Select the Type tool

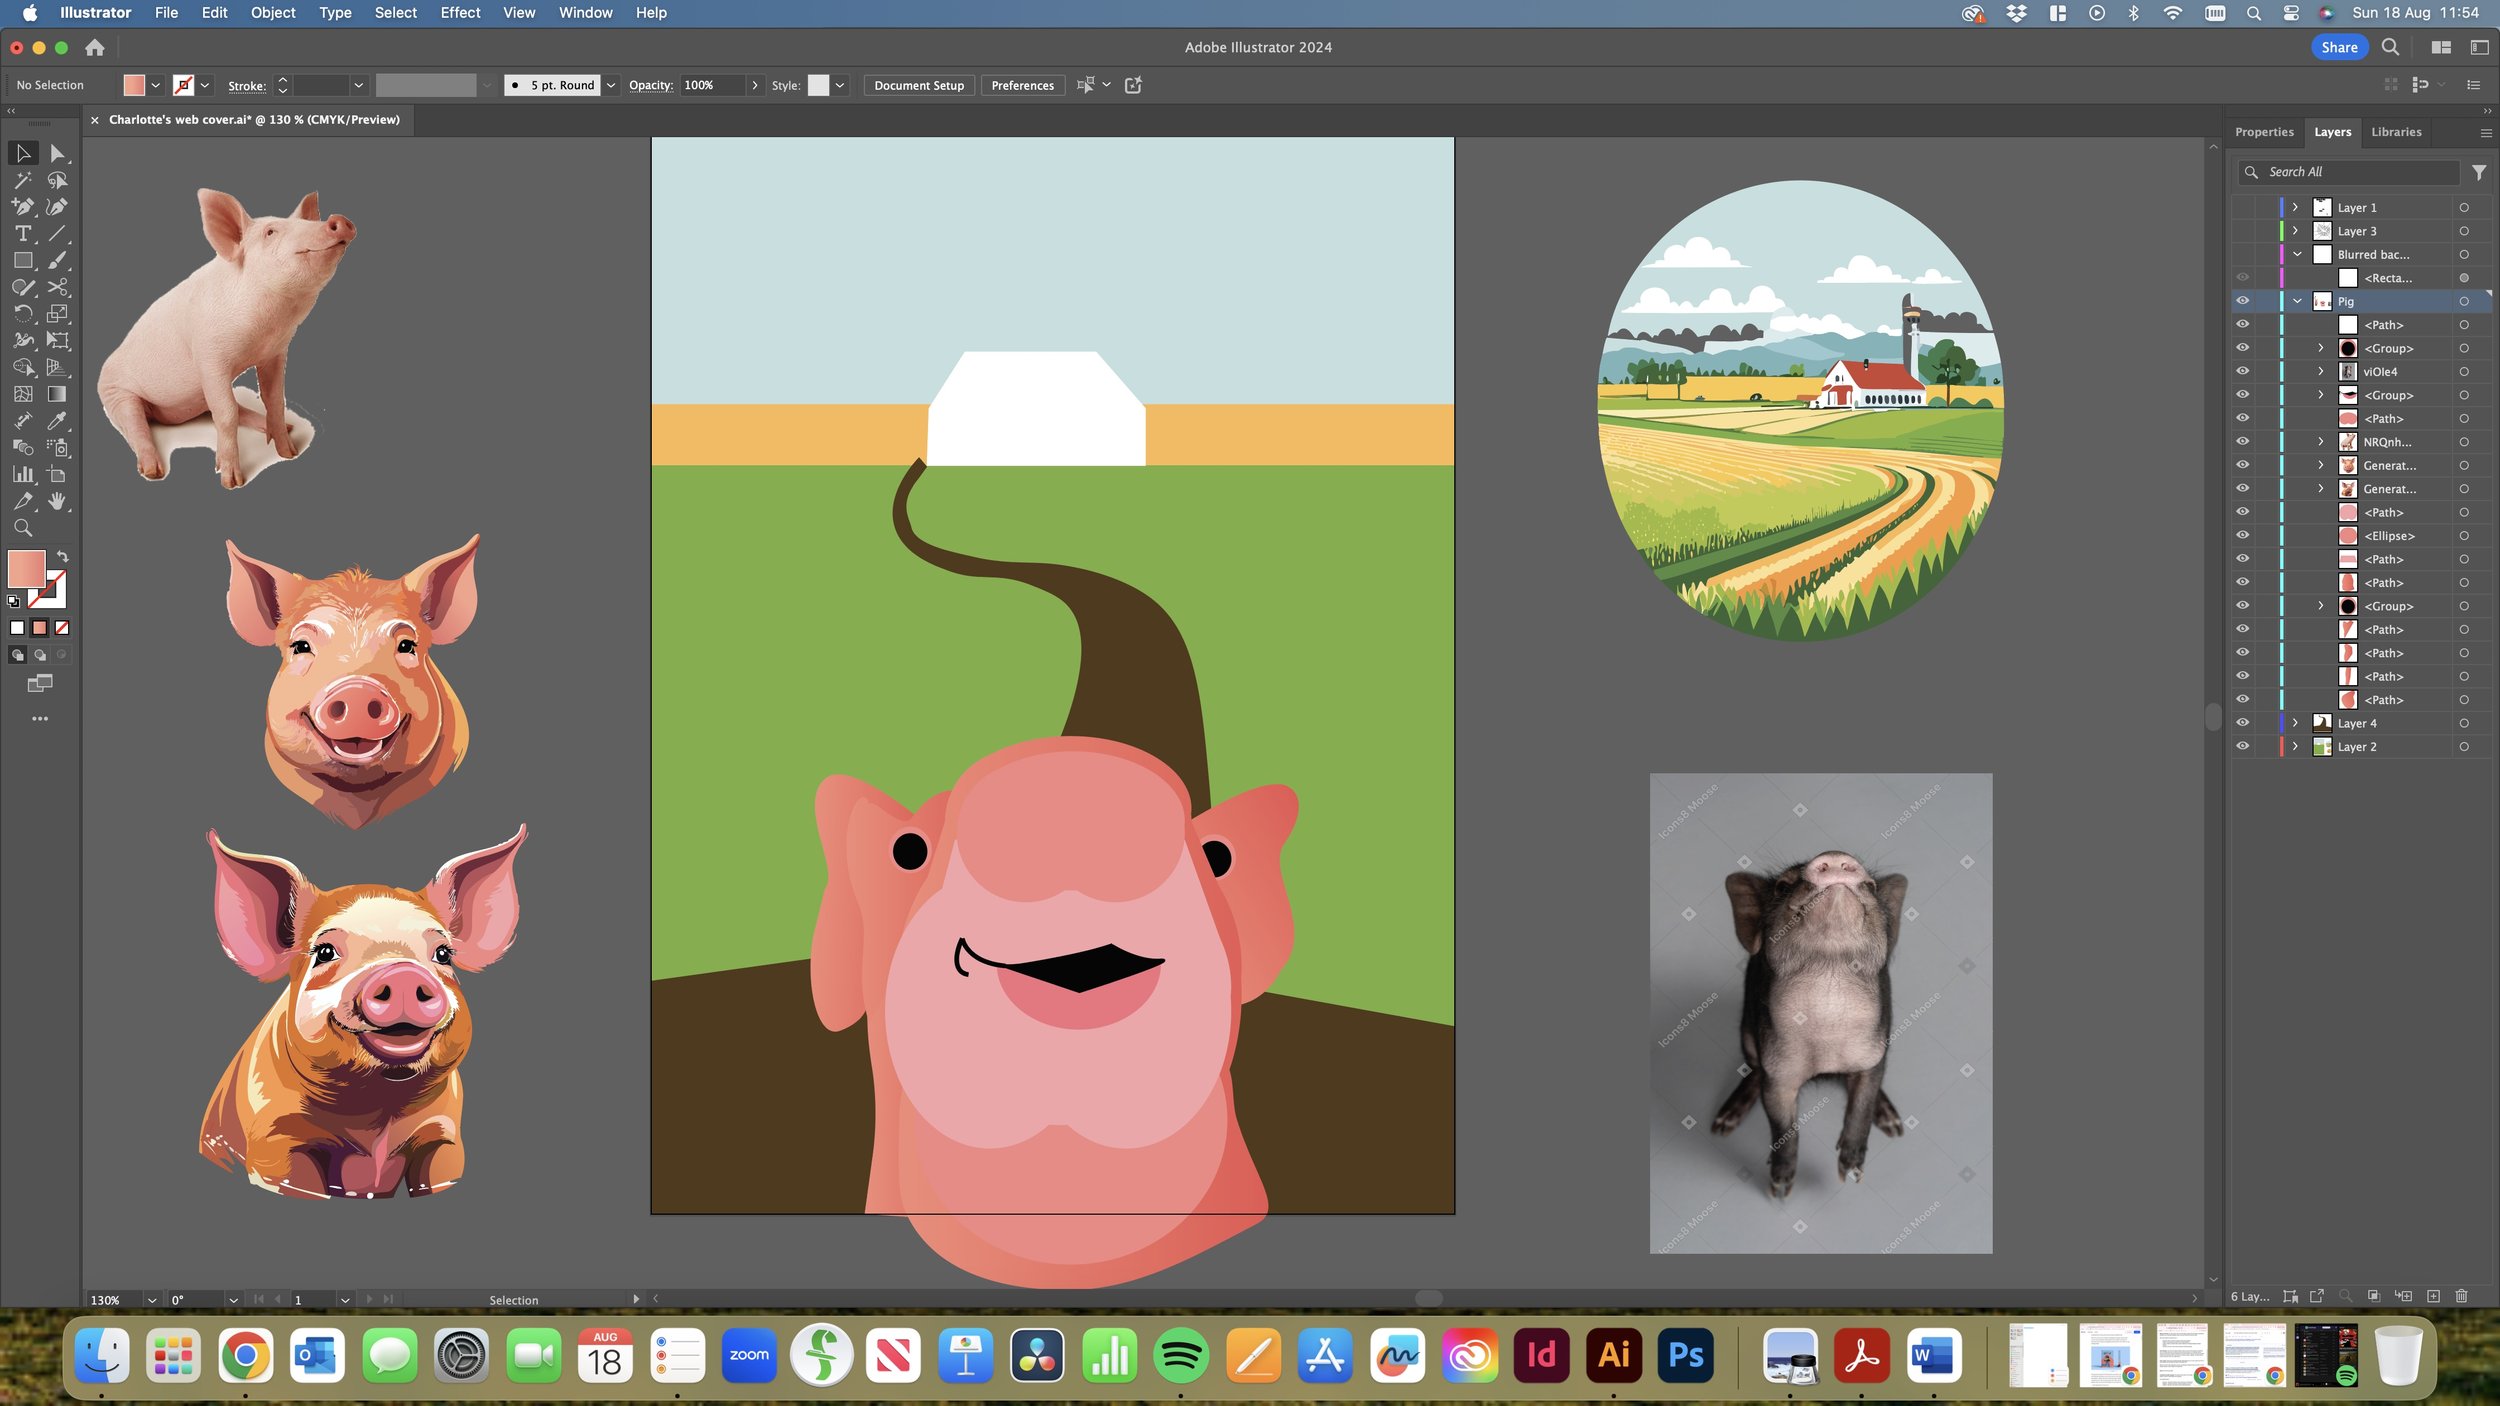click(23, 233)
